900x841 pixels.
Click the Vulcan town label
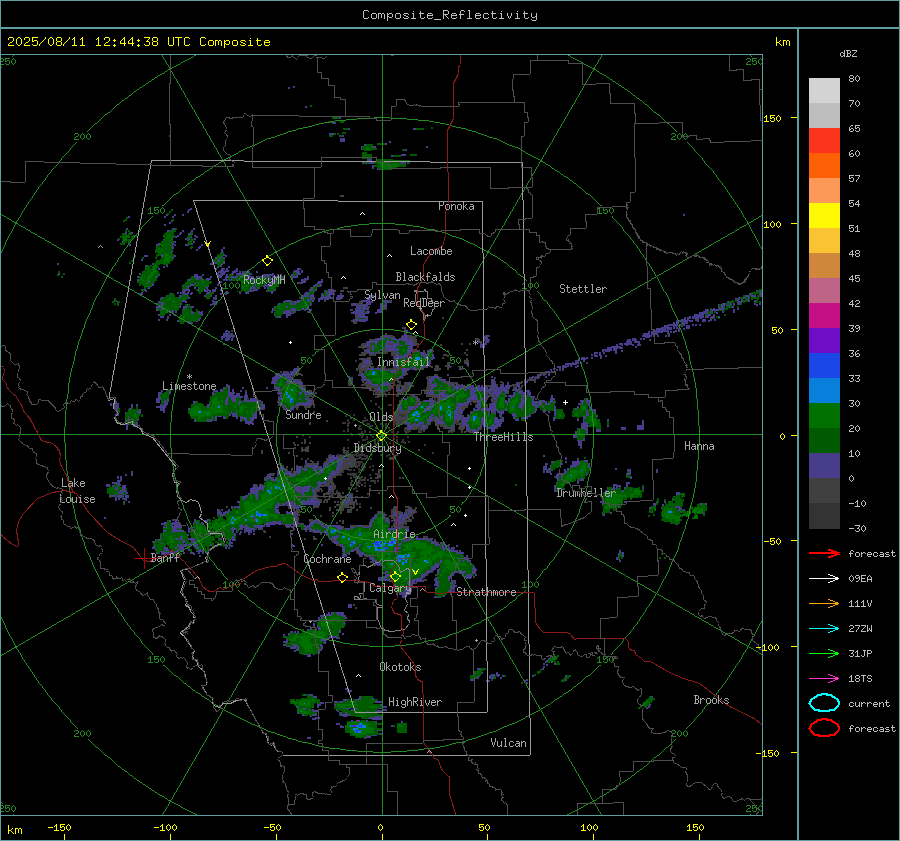pos(509,743)
